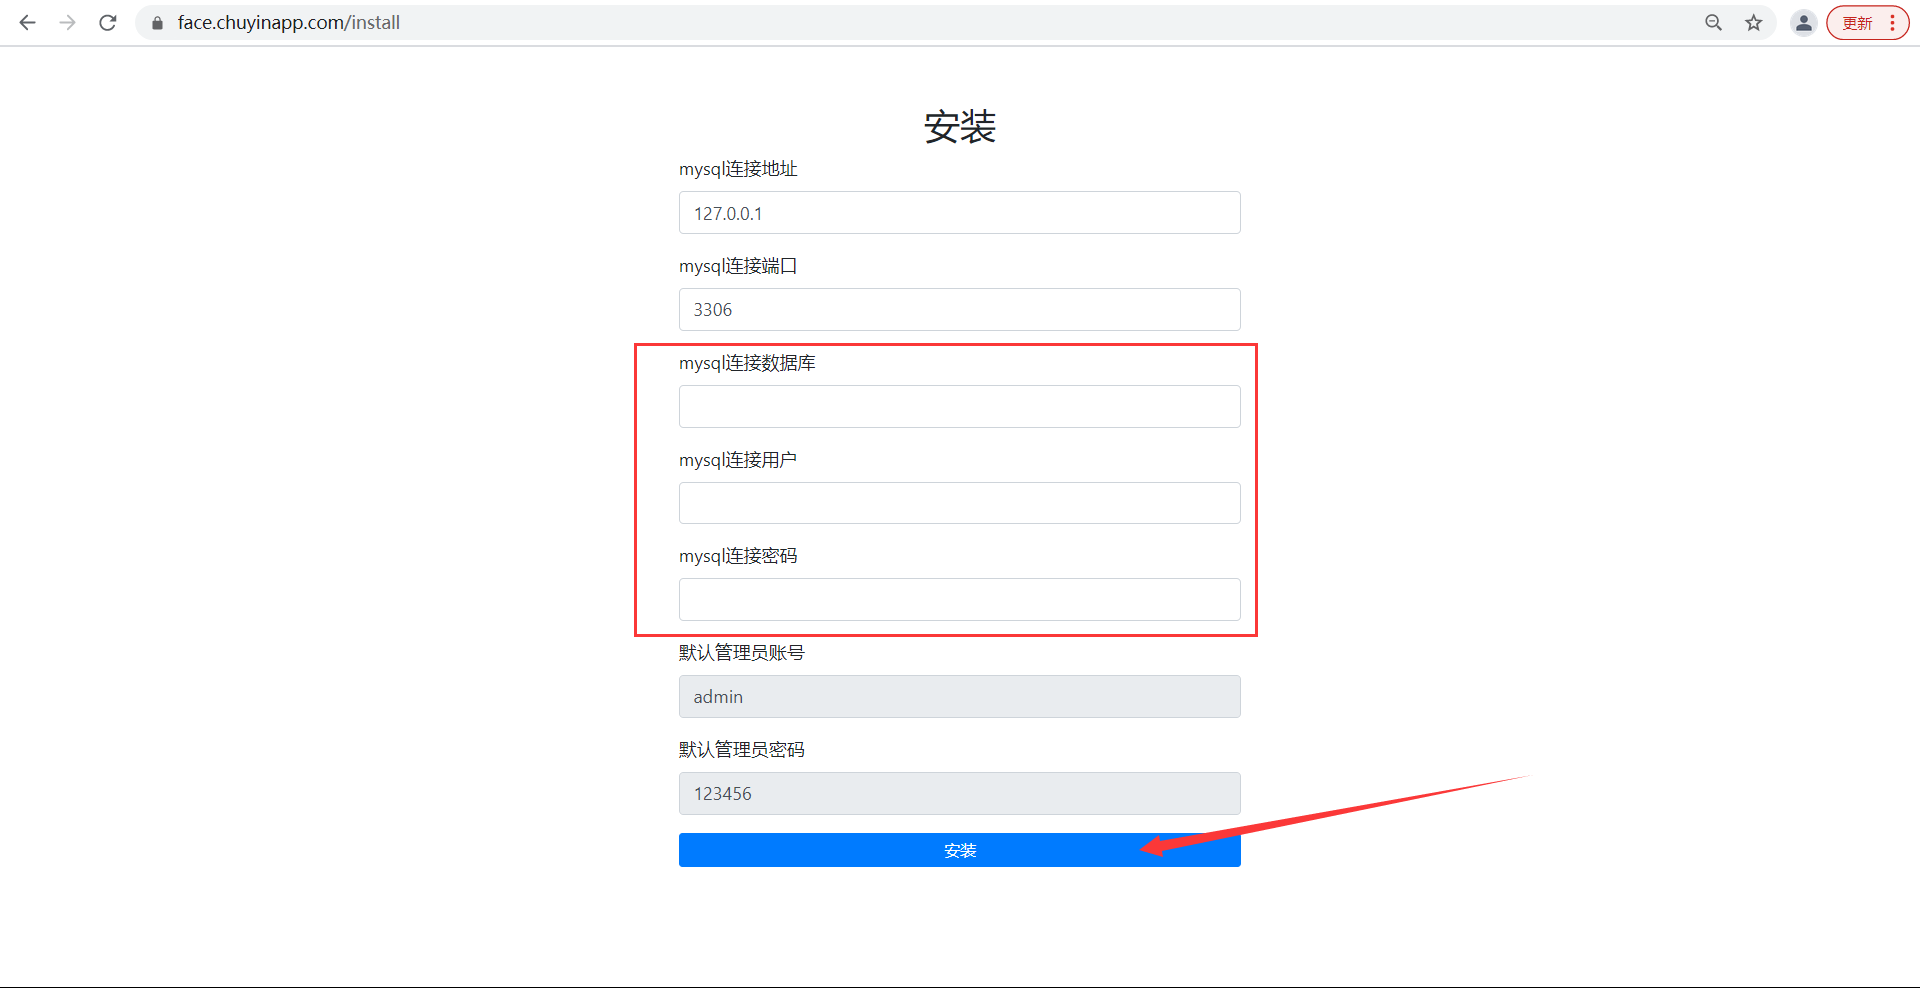Click the mysql连接密码 label
This screenshot has width=1920, height=988.
tap(738, 556)
